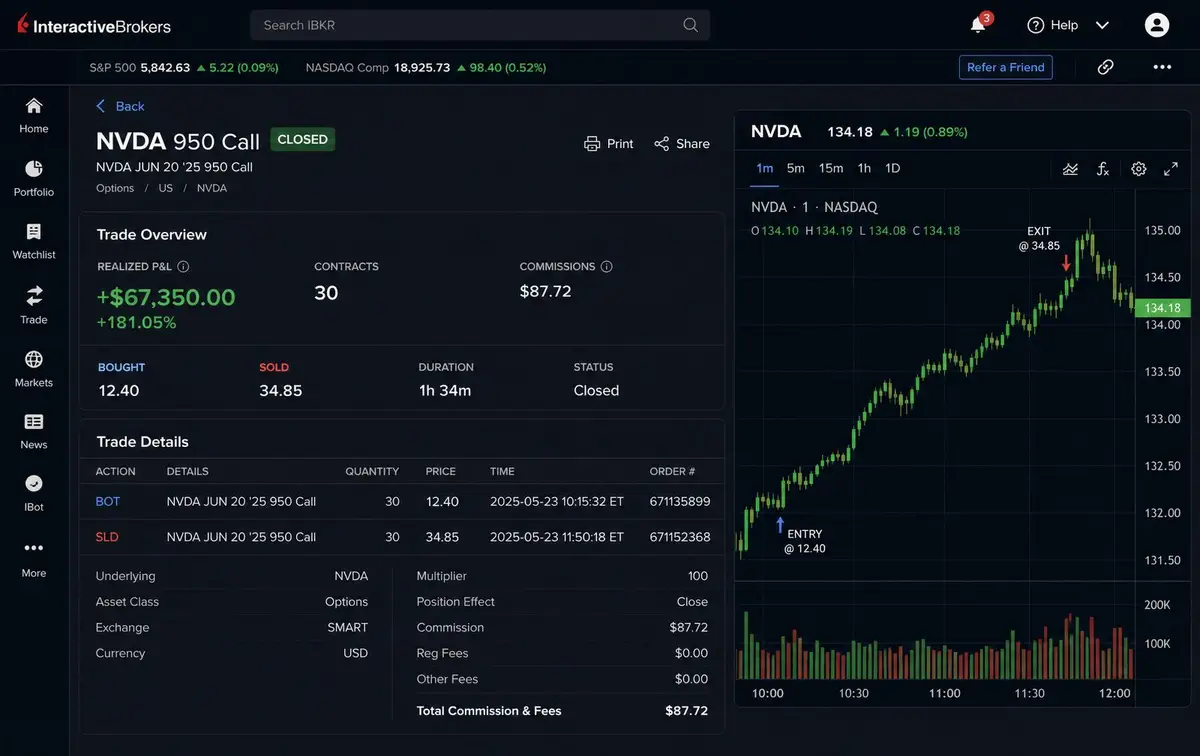Click the Total Commission & Fees row
The height and width of the screenshot is (756, 1200).
coord(562,711)
